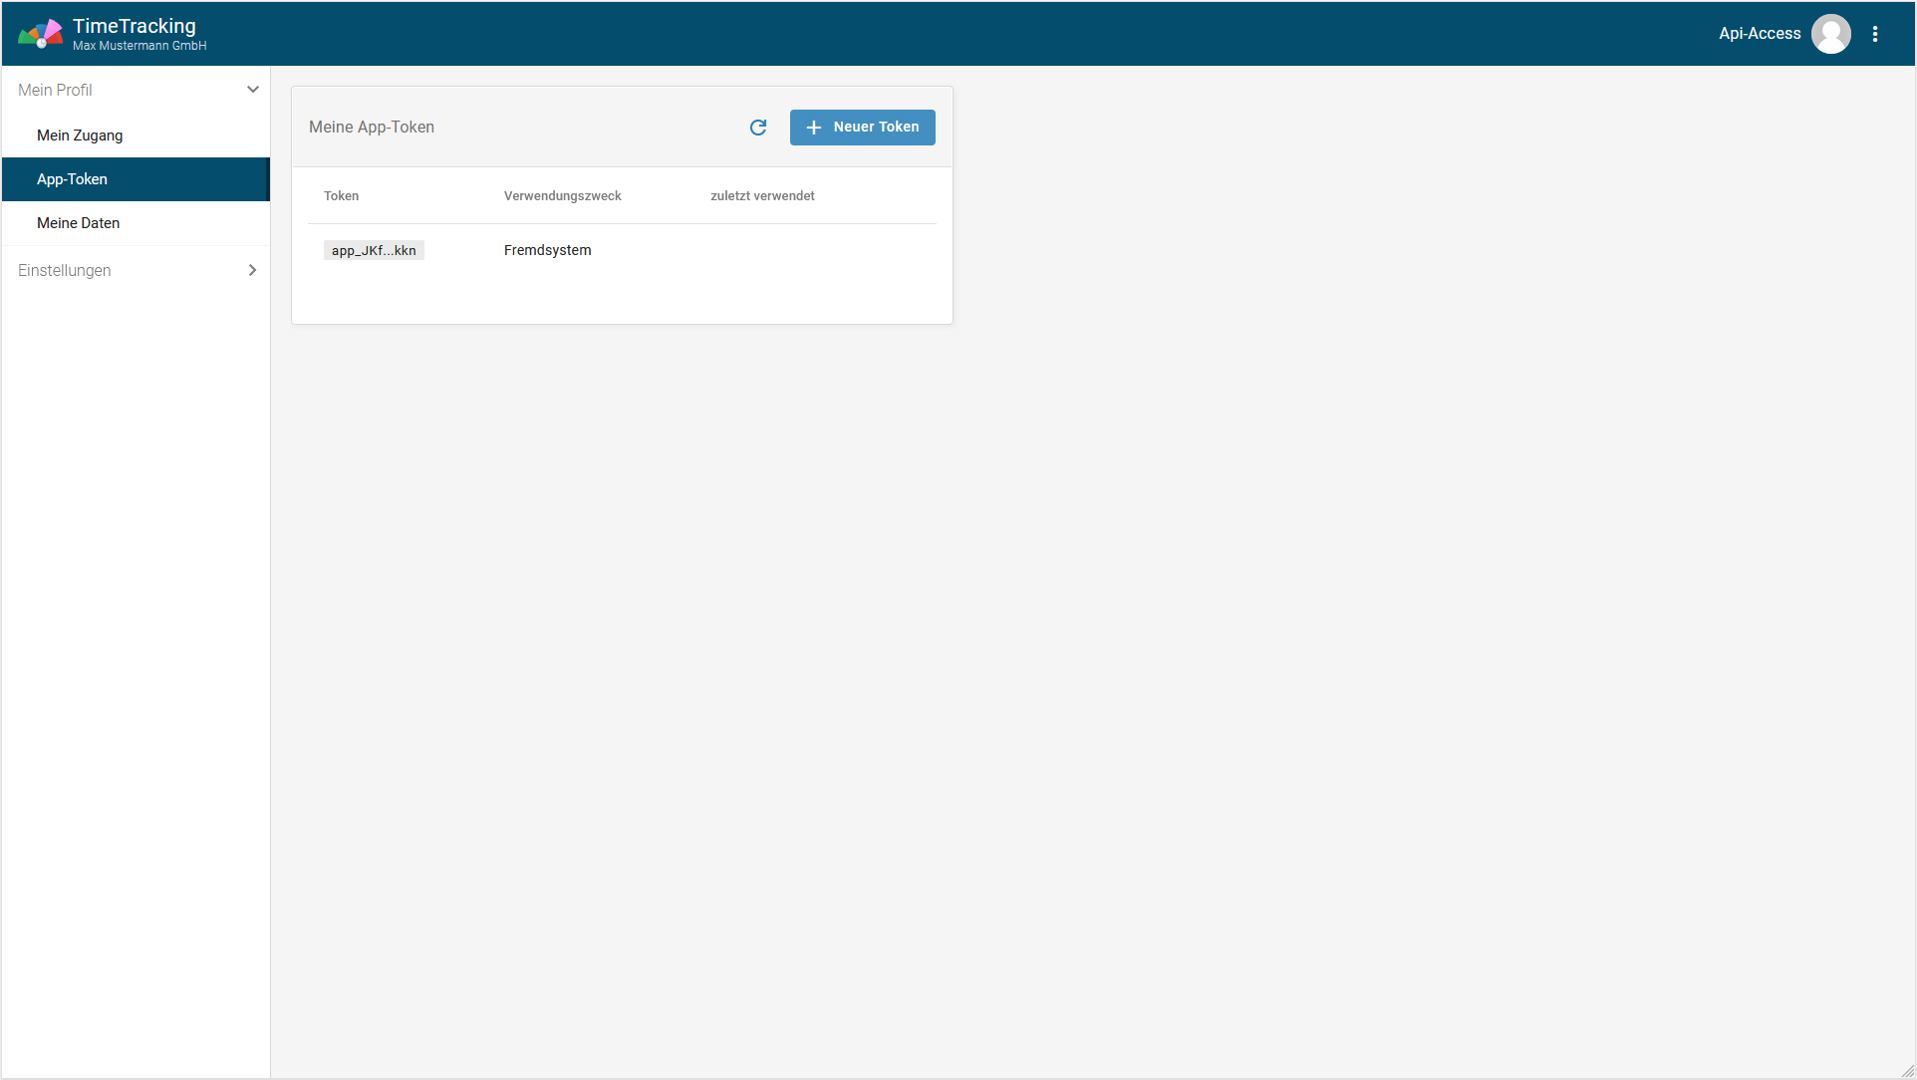The image size is (1917, 1080).
Task: Click the Einstellungen section label
Action: (64, 270)
